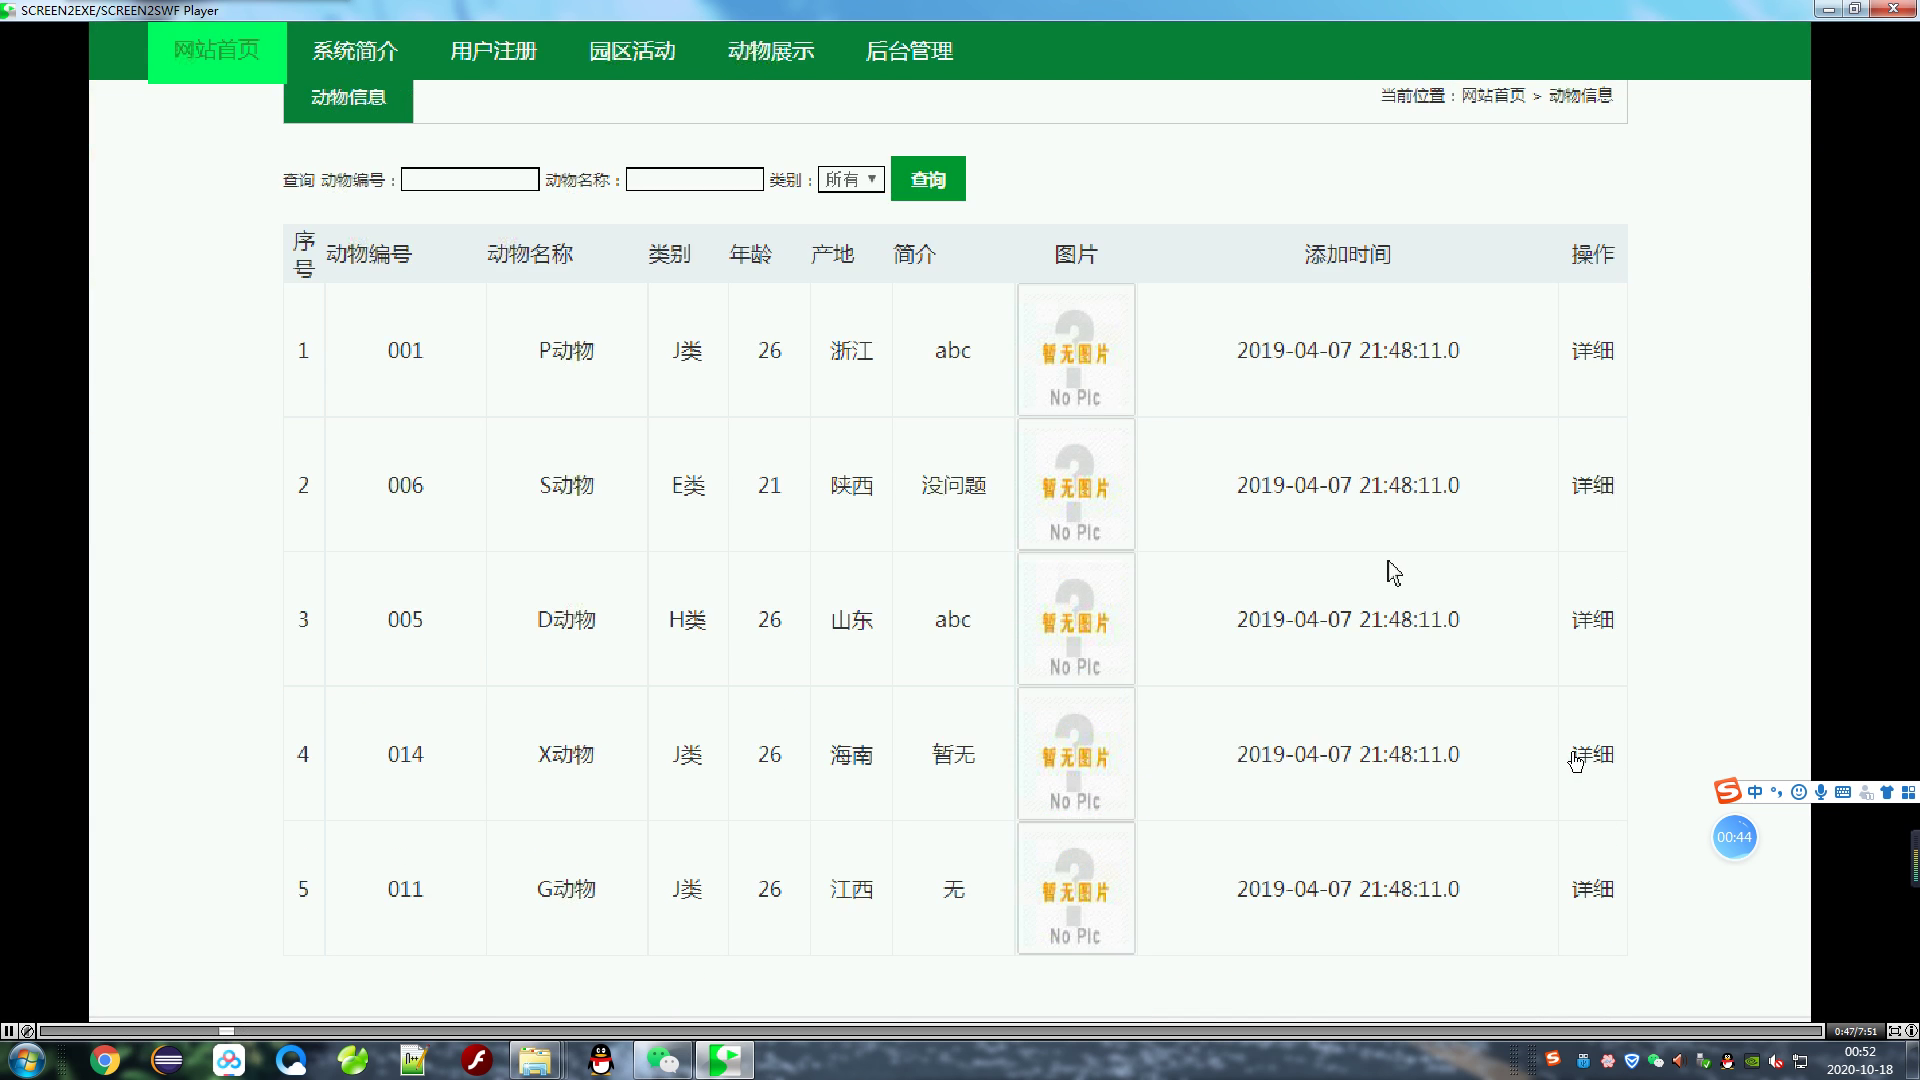Screen dimensions: 1920x1080
Task: Open 详细 for animal 006
Action: coord(1593,486)
